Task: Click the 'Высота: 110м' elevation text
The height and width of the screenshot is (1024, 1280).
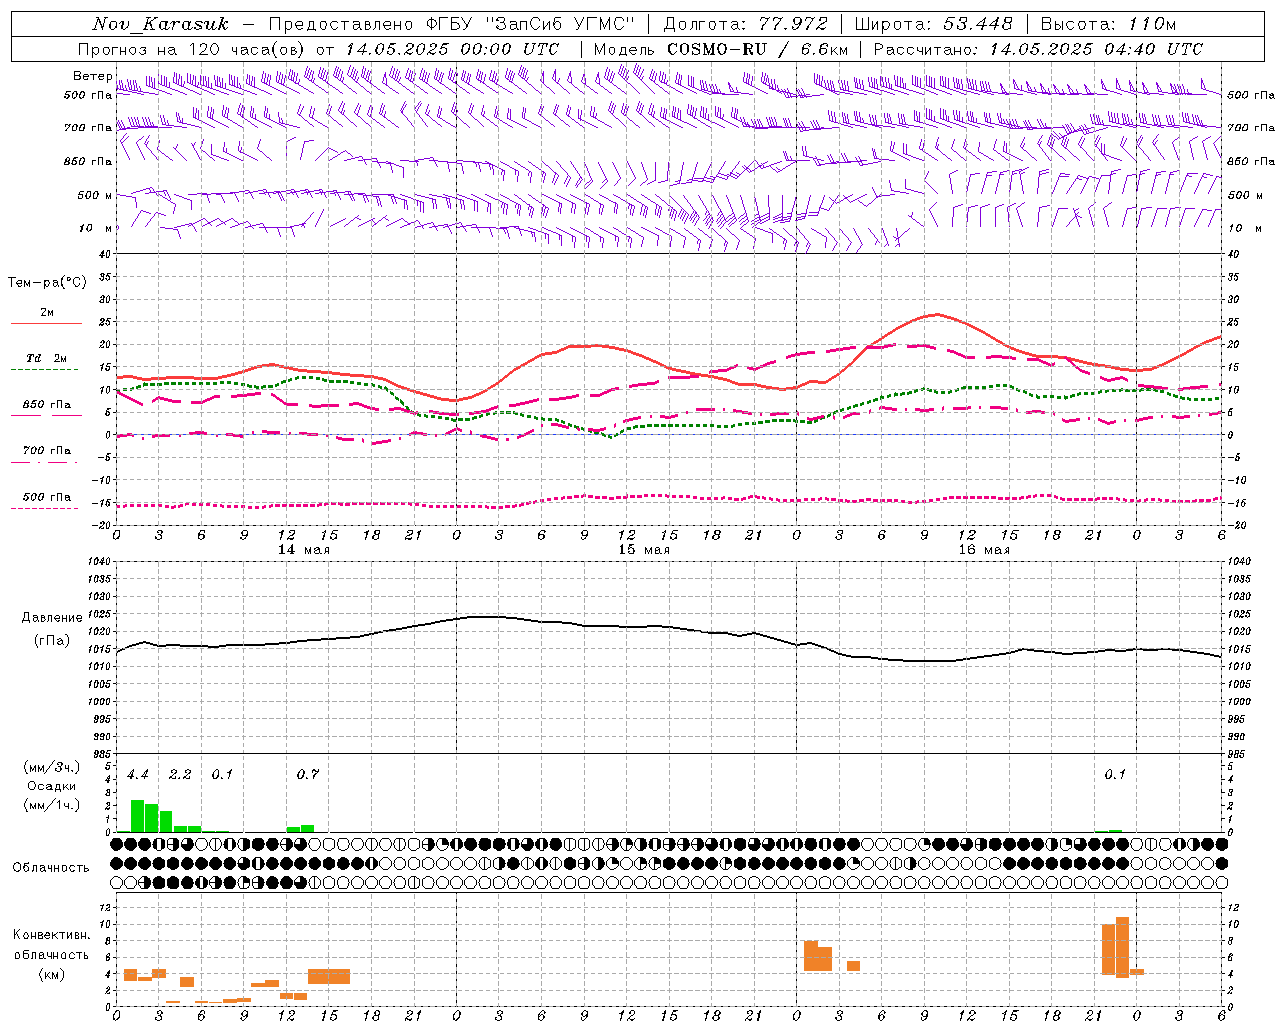Action: coord(1108,24)
